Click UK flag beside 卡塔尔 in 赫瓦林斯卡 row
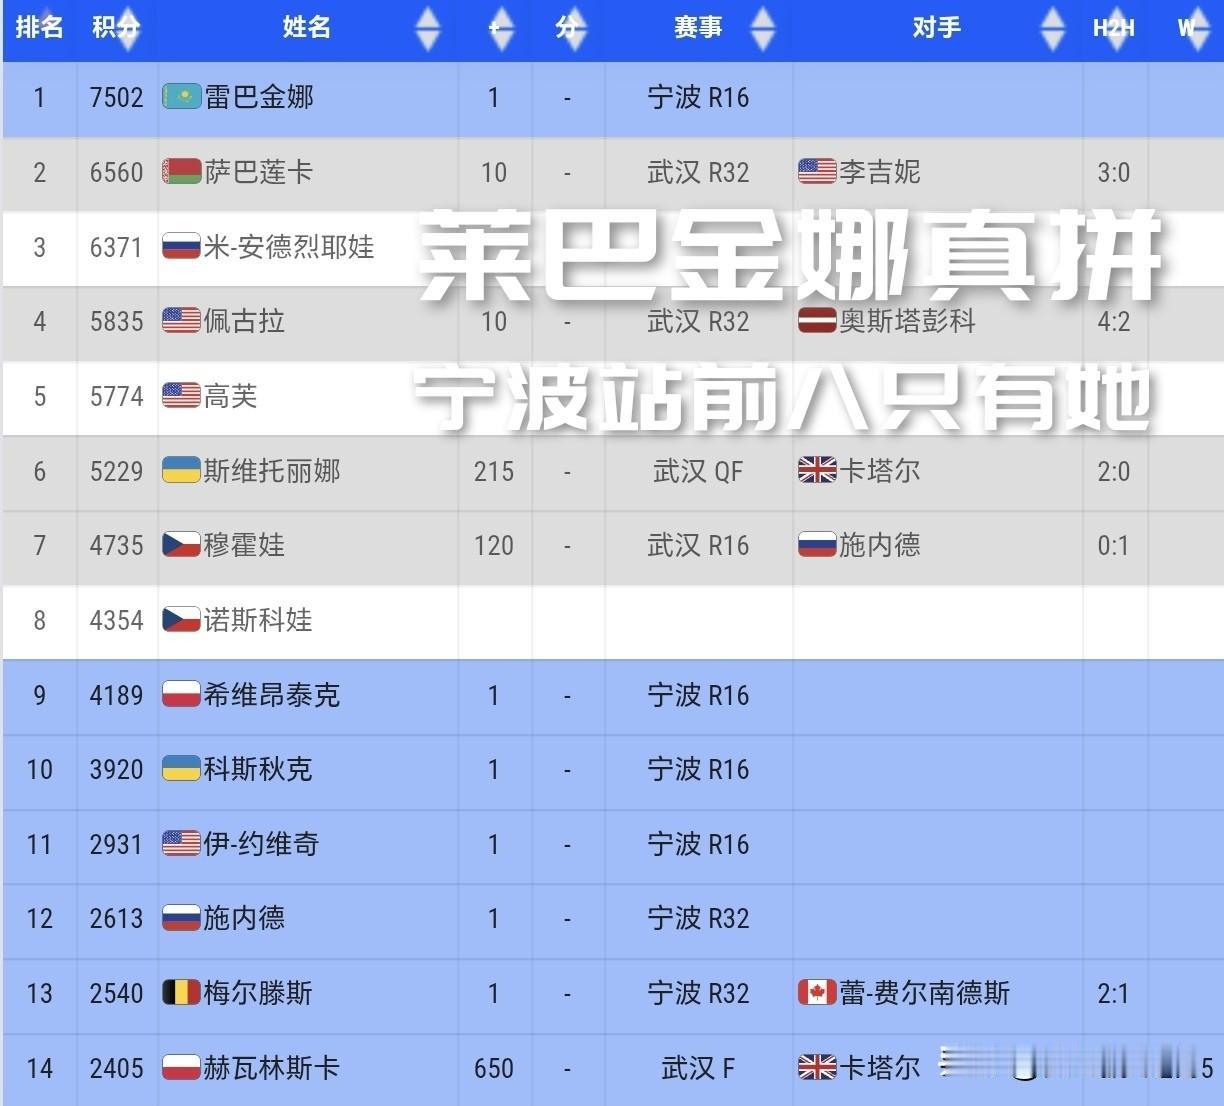This screenshot has height=1106, width=1224. click(817, 1068)
